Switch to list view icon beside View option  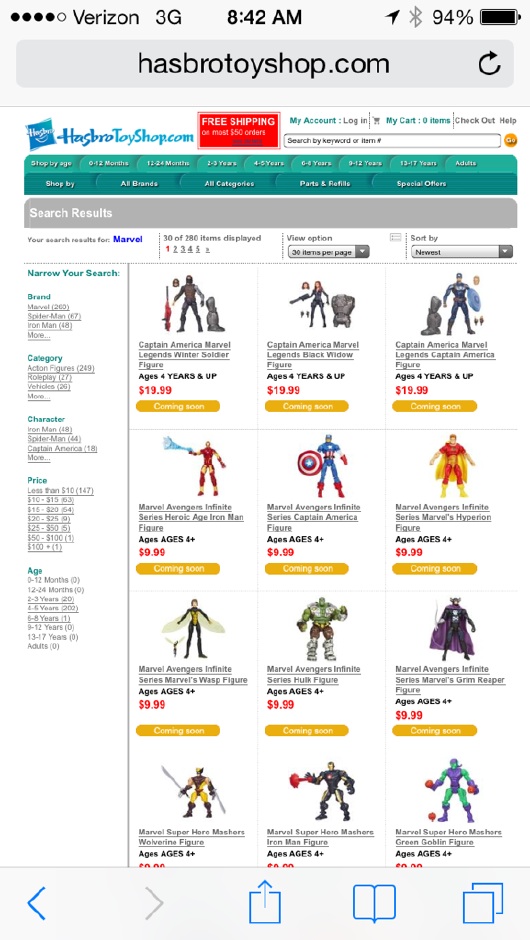[x=395, y=237]
